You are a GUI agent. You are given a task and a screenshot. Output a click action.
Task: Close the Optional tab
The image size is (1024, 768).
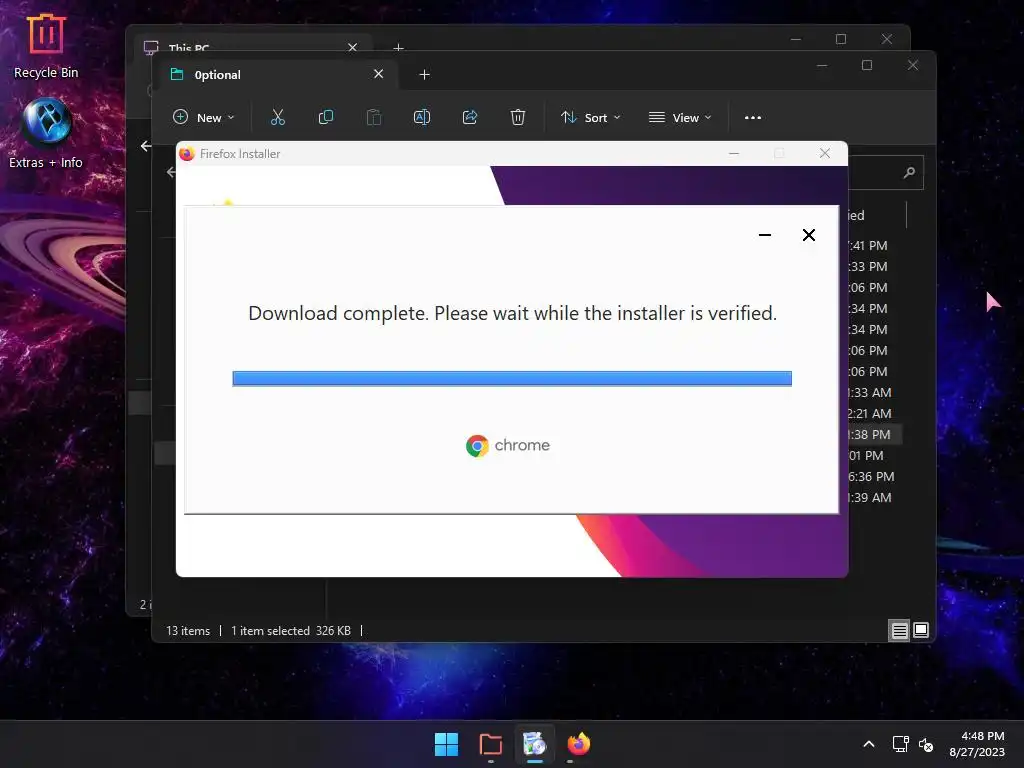pyautogui.click(x=378, y=74)
